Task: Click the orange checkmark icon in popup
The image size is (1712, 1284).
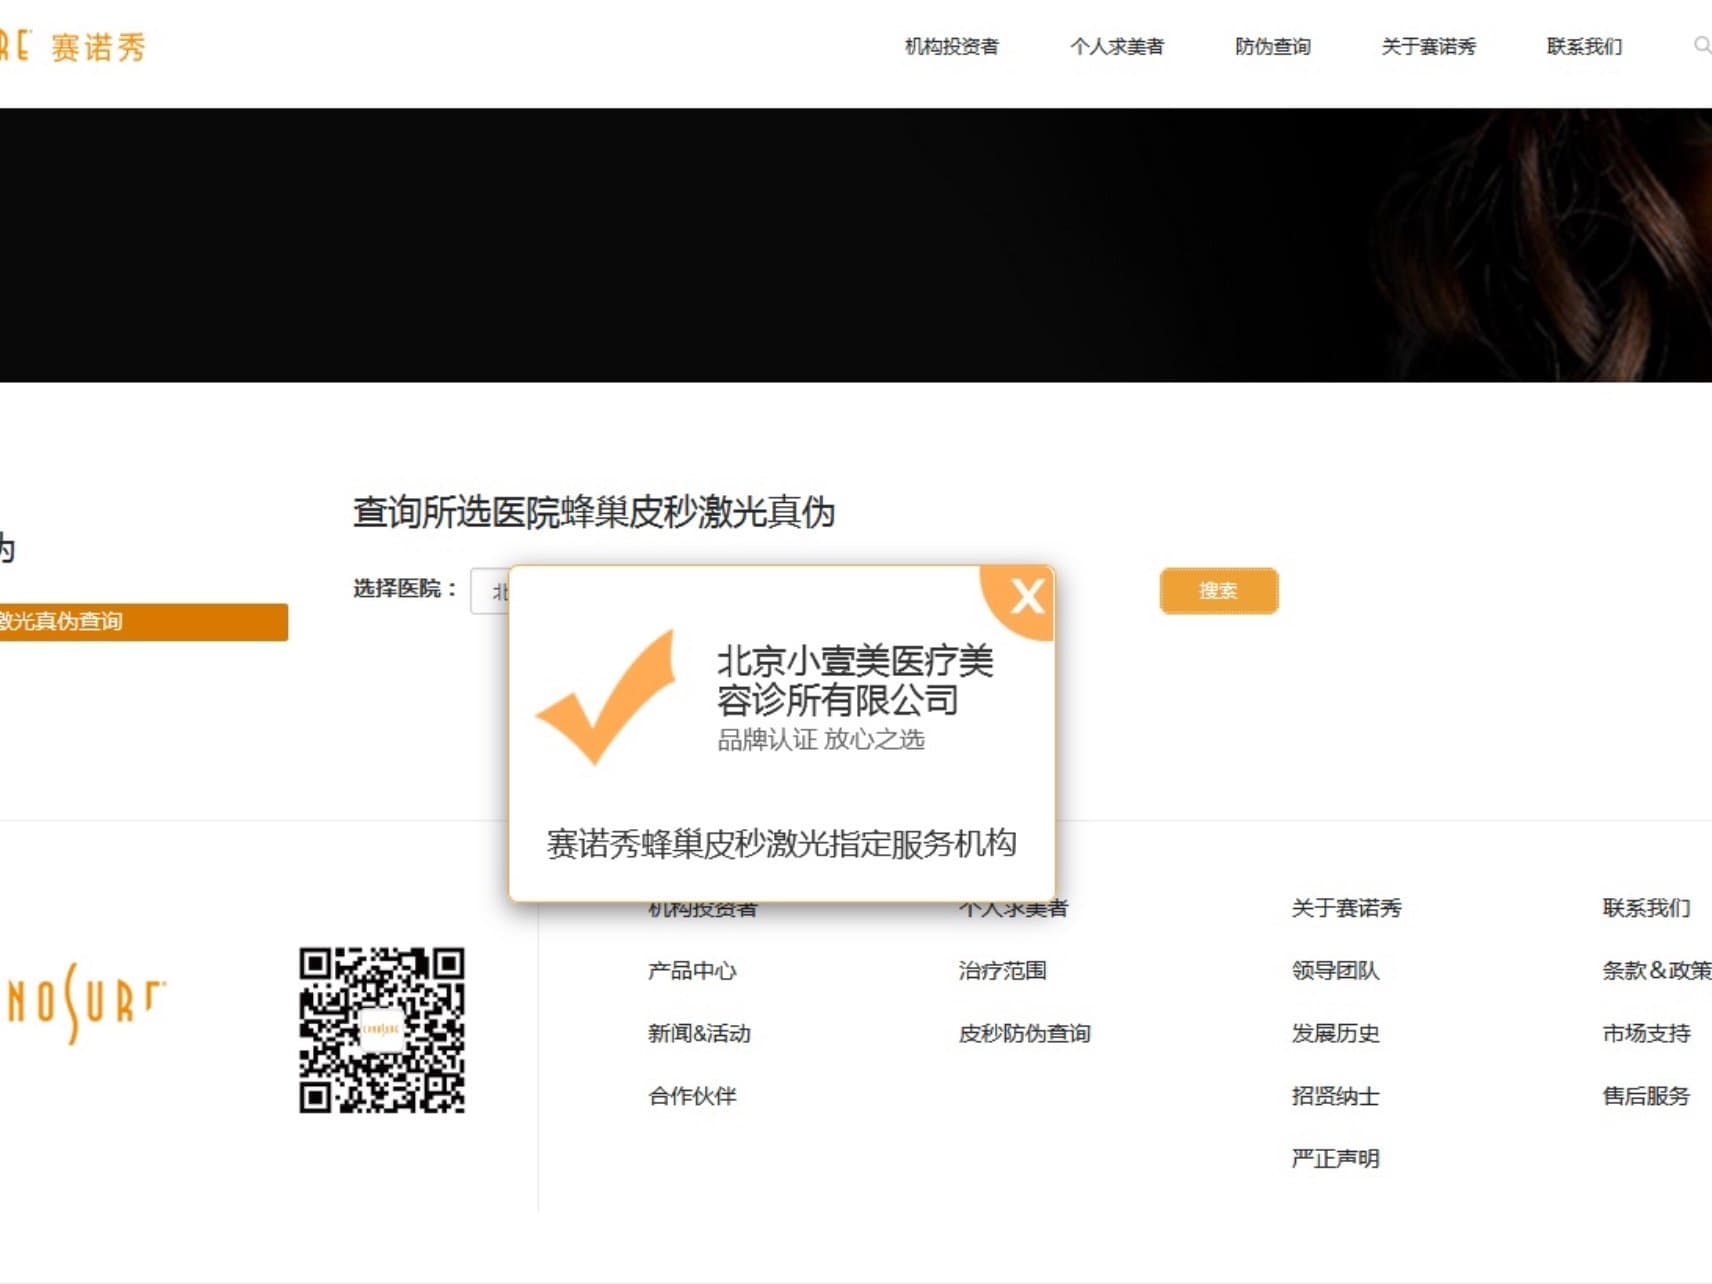Action: pos(607,697)
